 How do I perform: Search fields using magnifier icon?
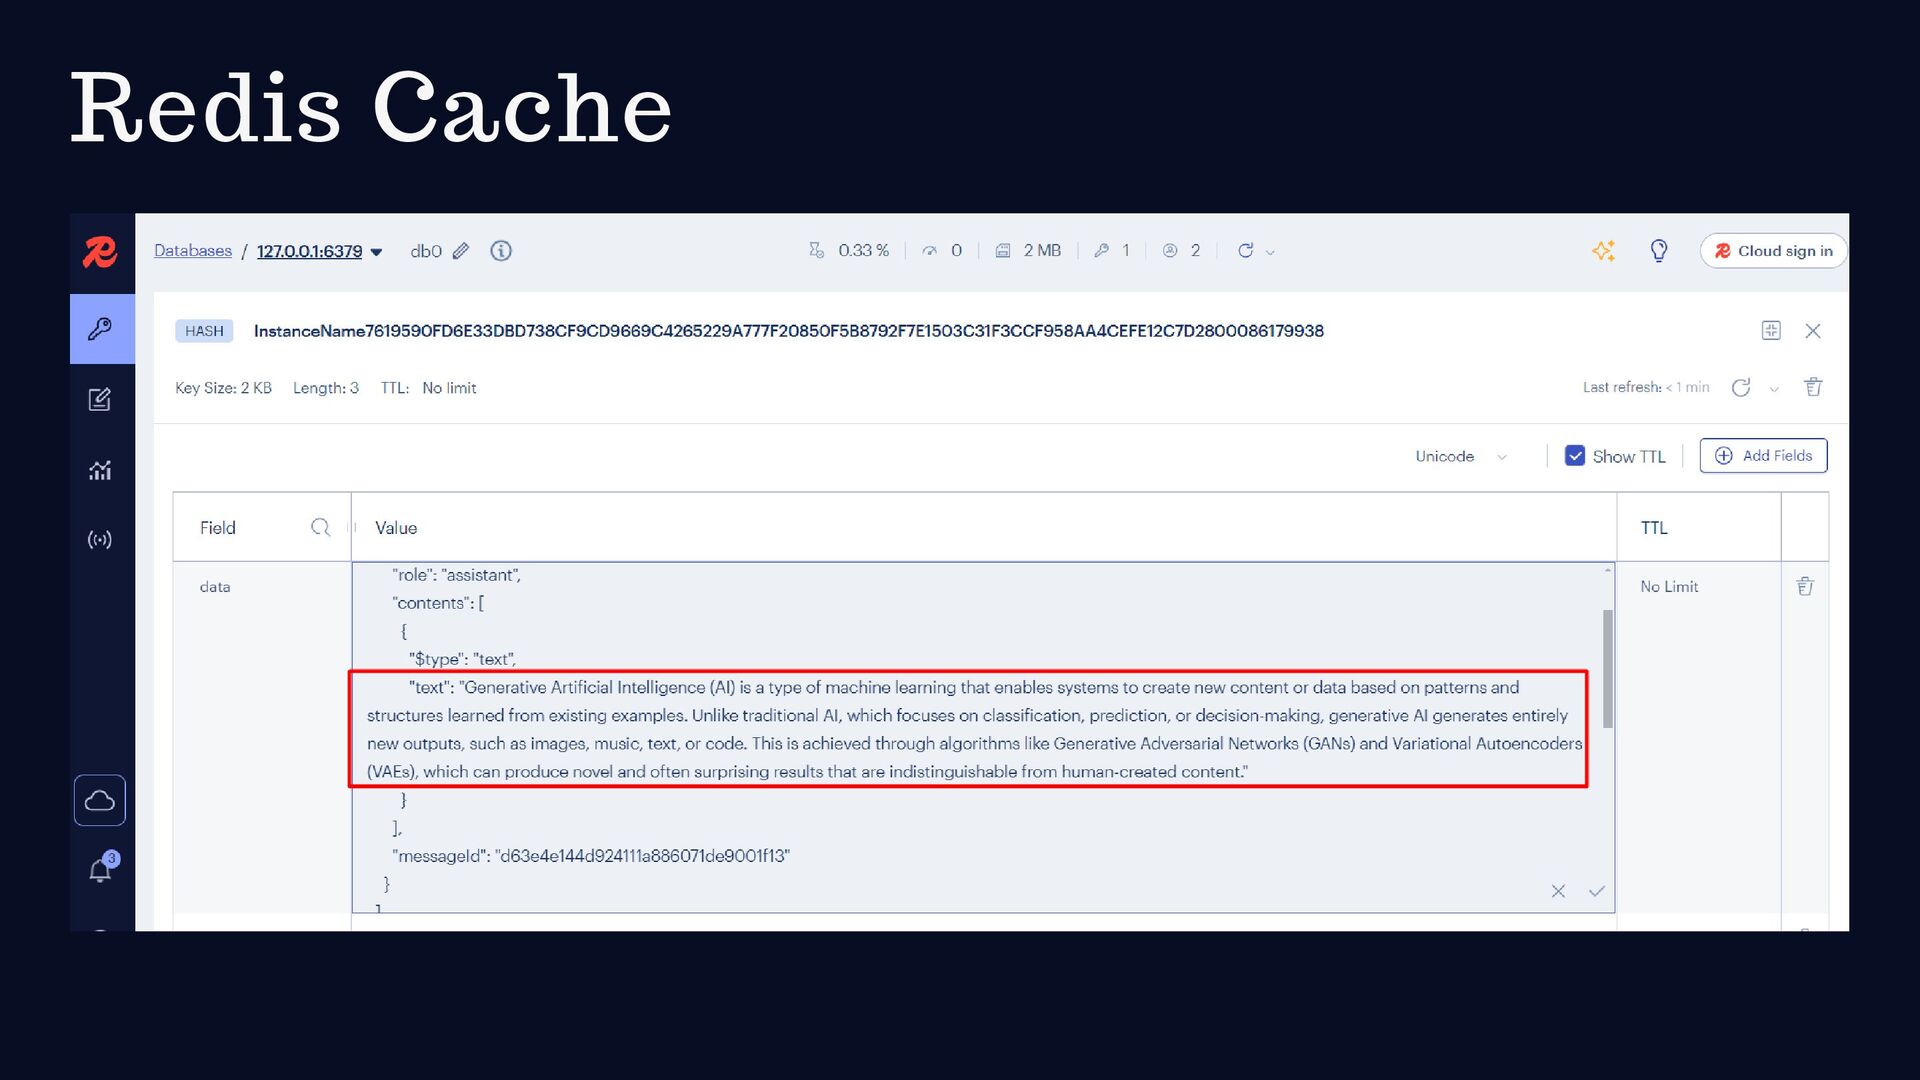click(320, 527)
